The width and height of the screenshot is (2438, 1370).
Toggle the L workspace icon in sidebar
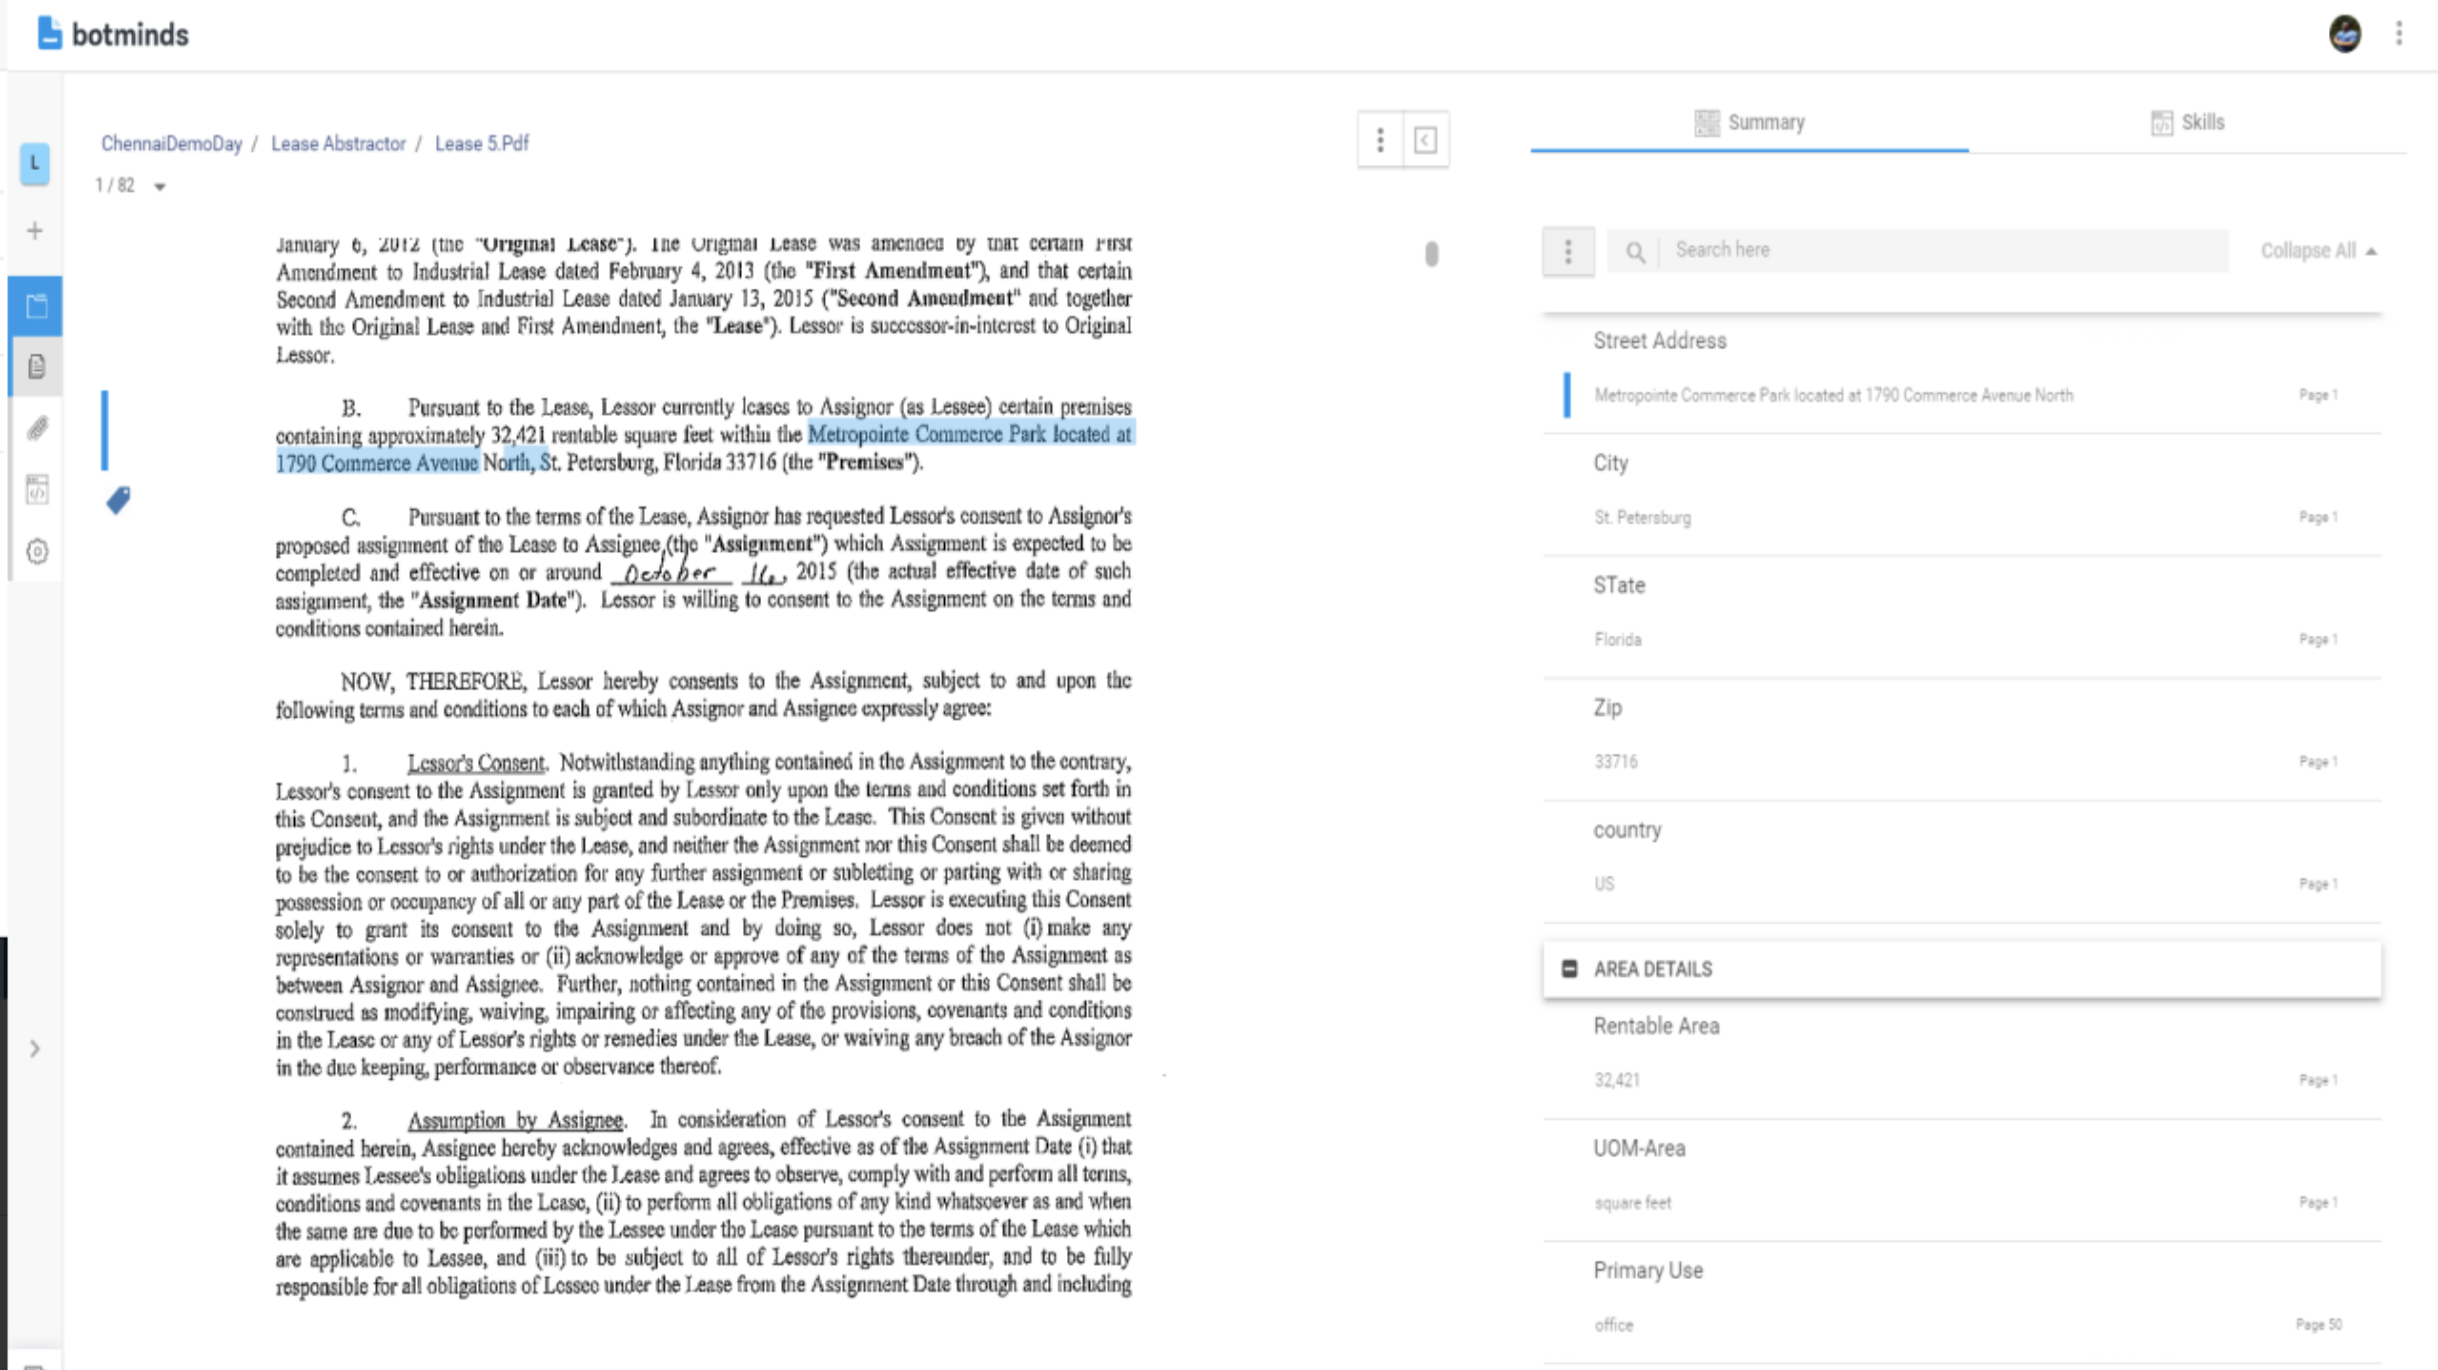(x=35, y=166)
